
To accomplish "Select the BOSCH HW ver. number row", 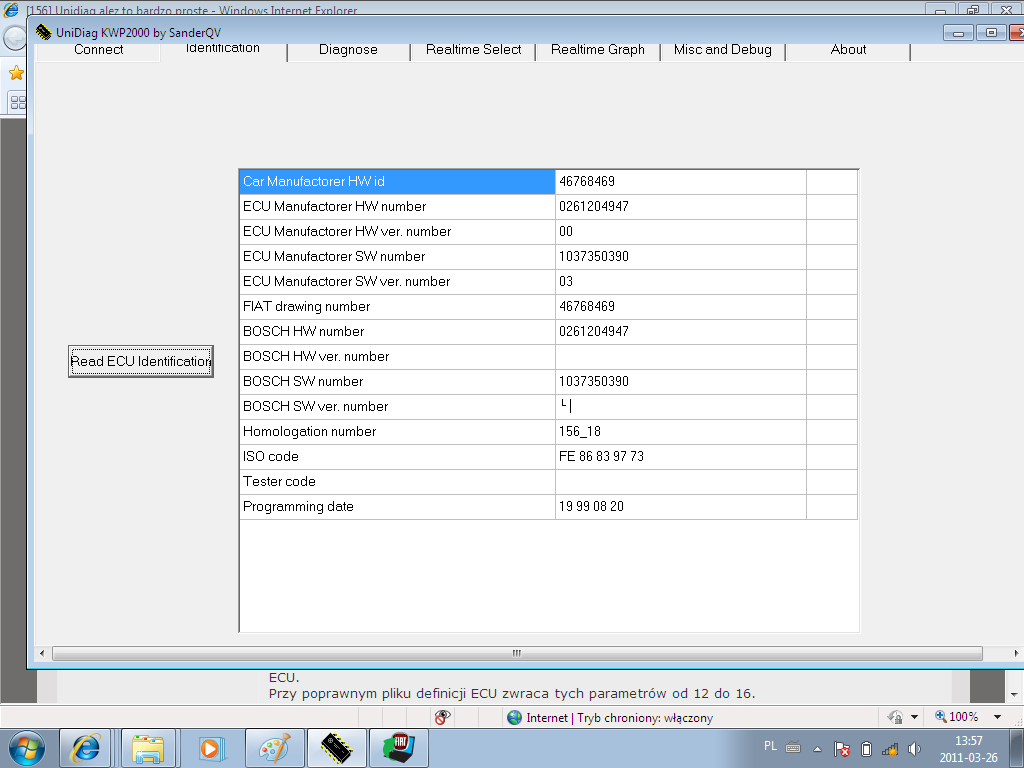I will click(x=548, y=357).
